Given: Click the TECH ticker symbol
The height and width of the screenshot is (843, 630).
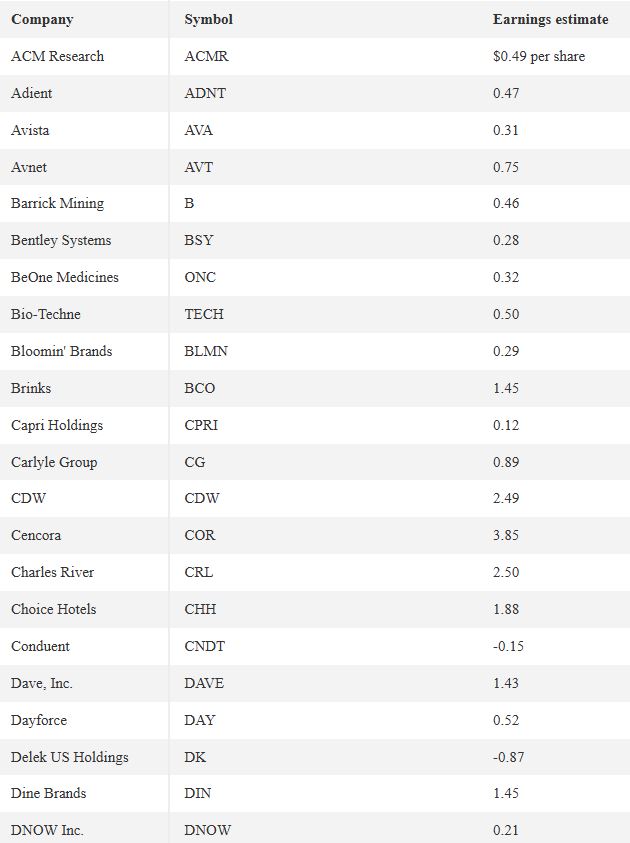Looking at the screenshot, I should 204,314.
